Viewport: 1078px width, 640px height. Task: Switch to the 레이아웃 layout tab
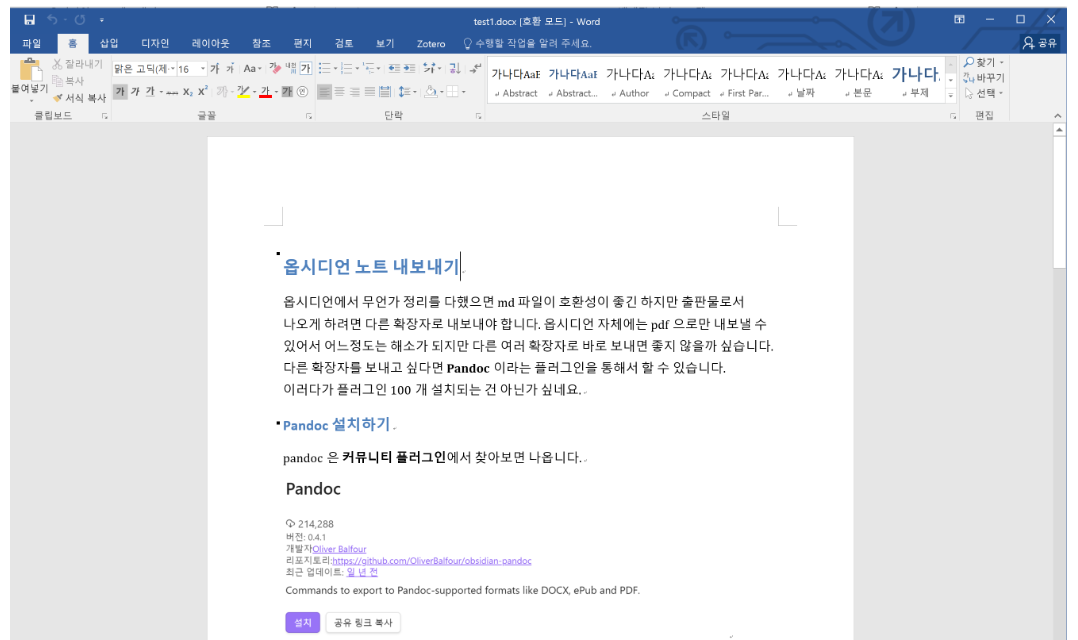click(210, 43)
